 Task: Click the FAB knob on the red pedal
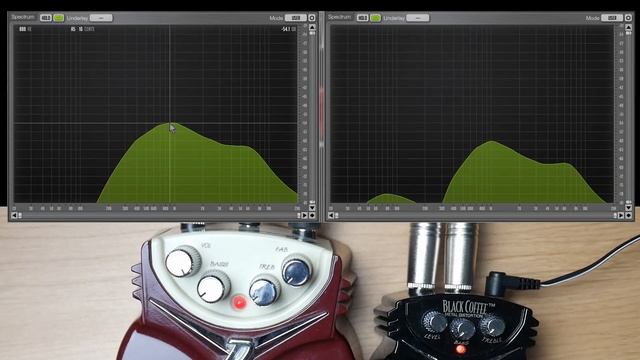pyautogui.click(x=297, y=270)
